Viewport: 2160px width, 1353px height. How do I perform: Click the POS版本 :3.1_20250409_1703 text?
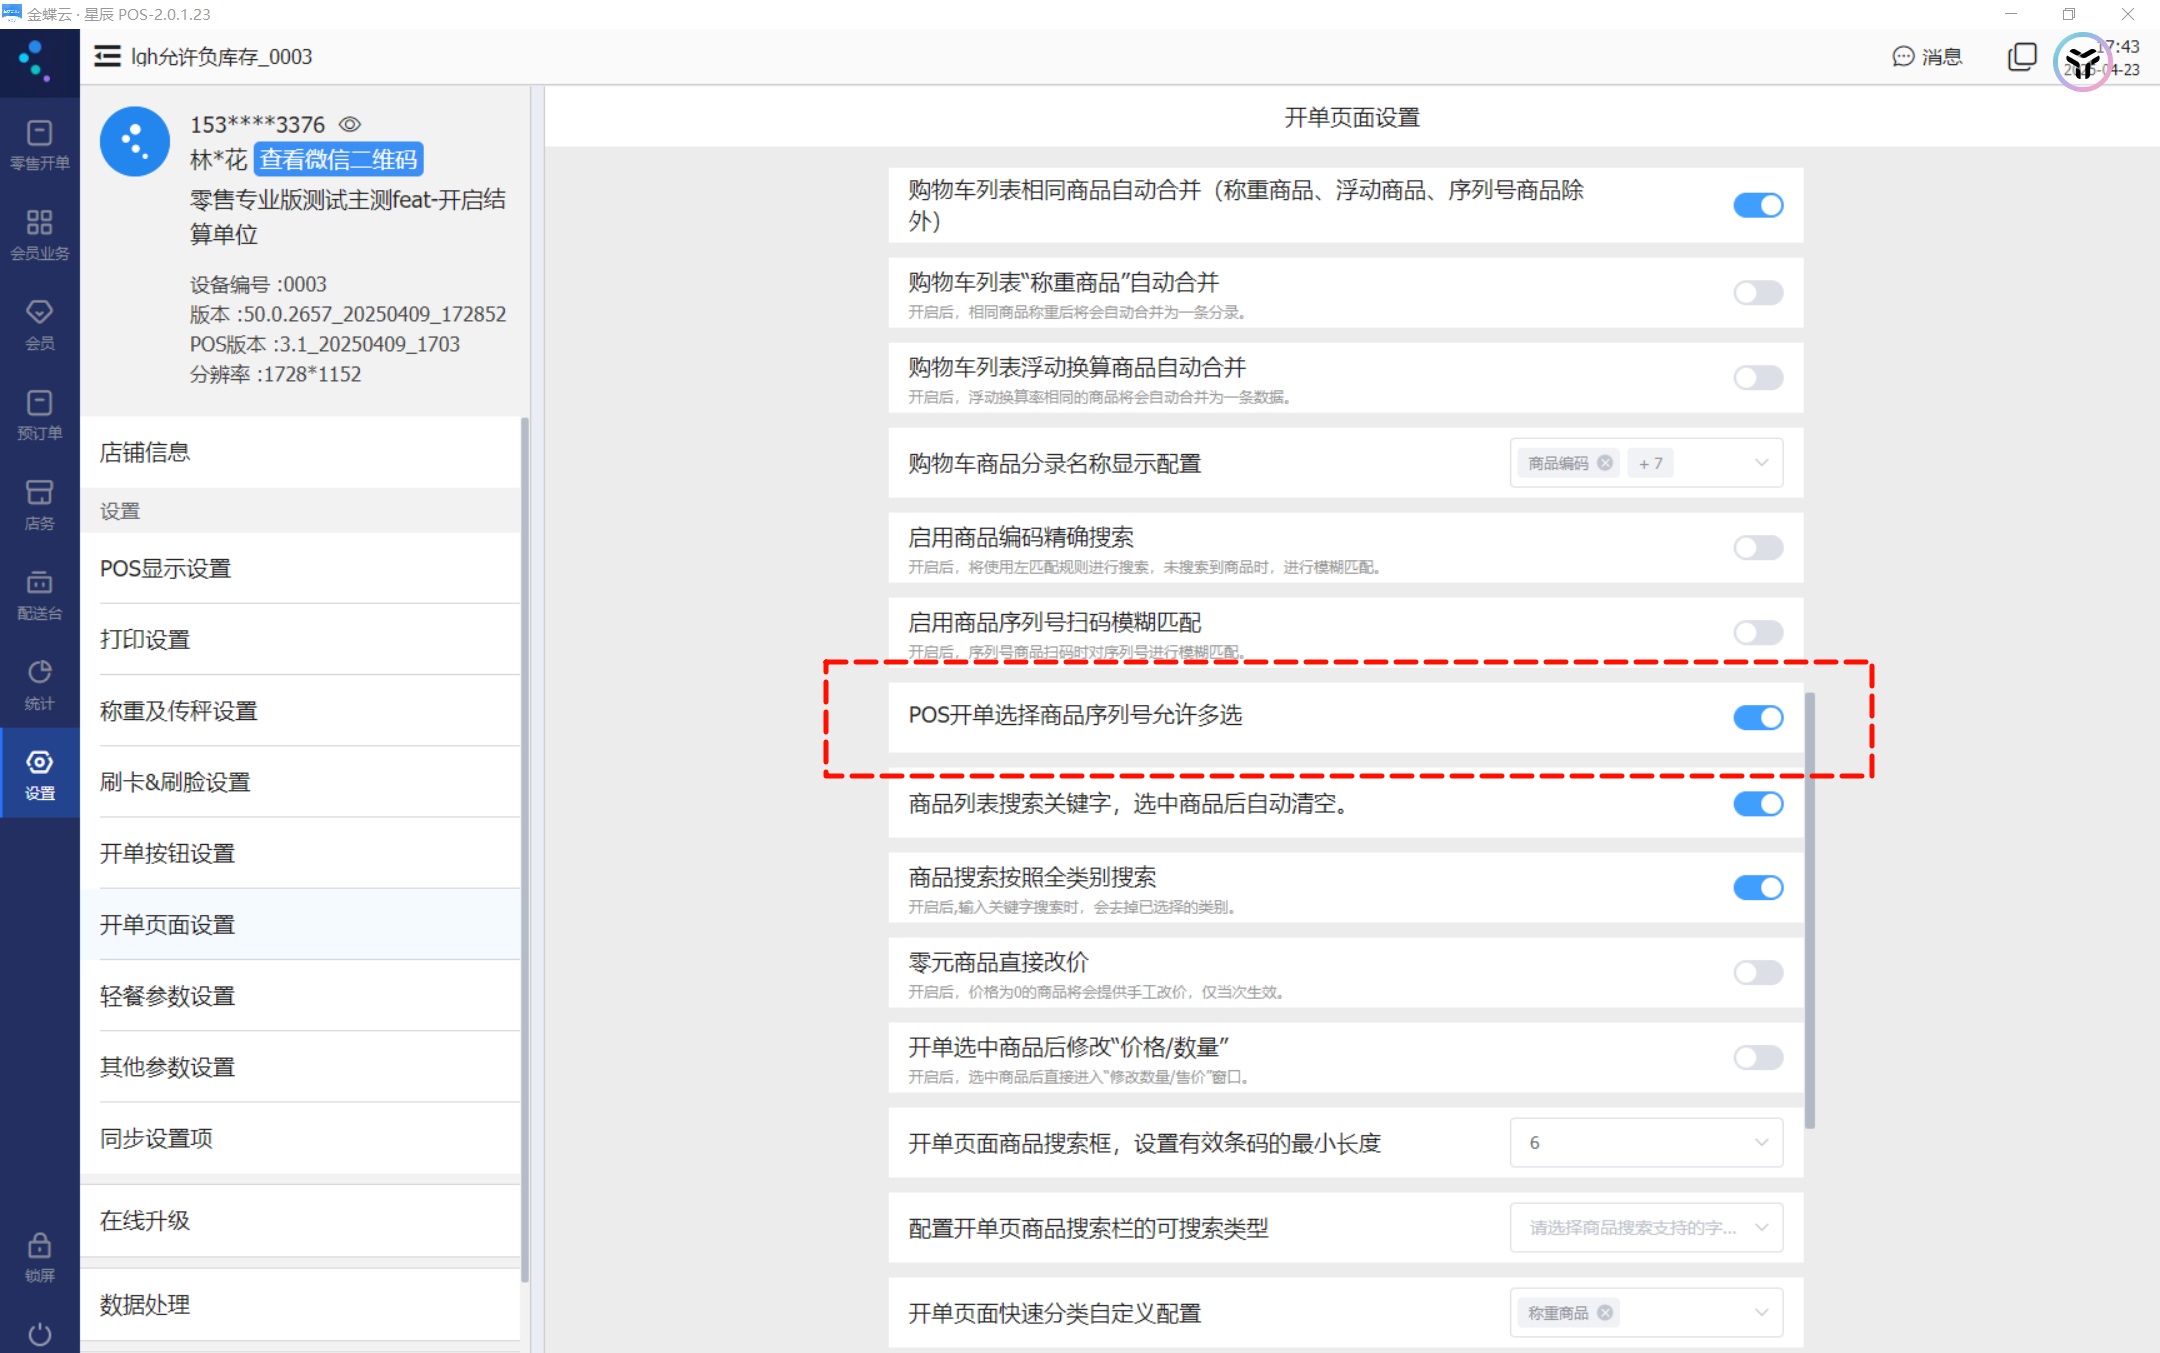(x=325, y=344)
